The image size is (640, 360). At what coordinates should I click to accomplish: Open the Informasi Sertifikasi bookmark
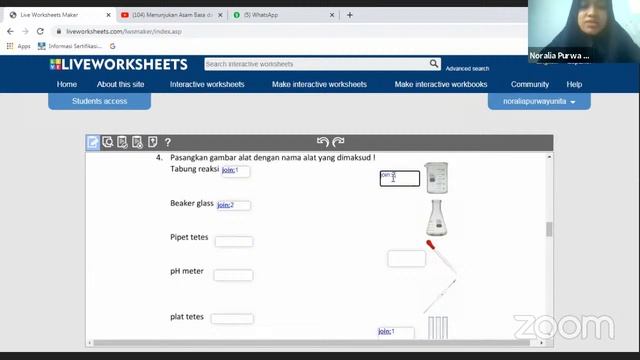coord(69,46)
